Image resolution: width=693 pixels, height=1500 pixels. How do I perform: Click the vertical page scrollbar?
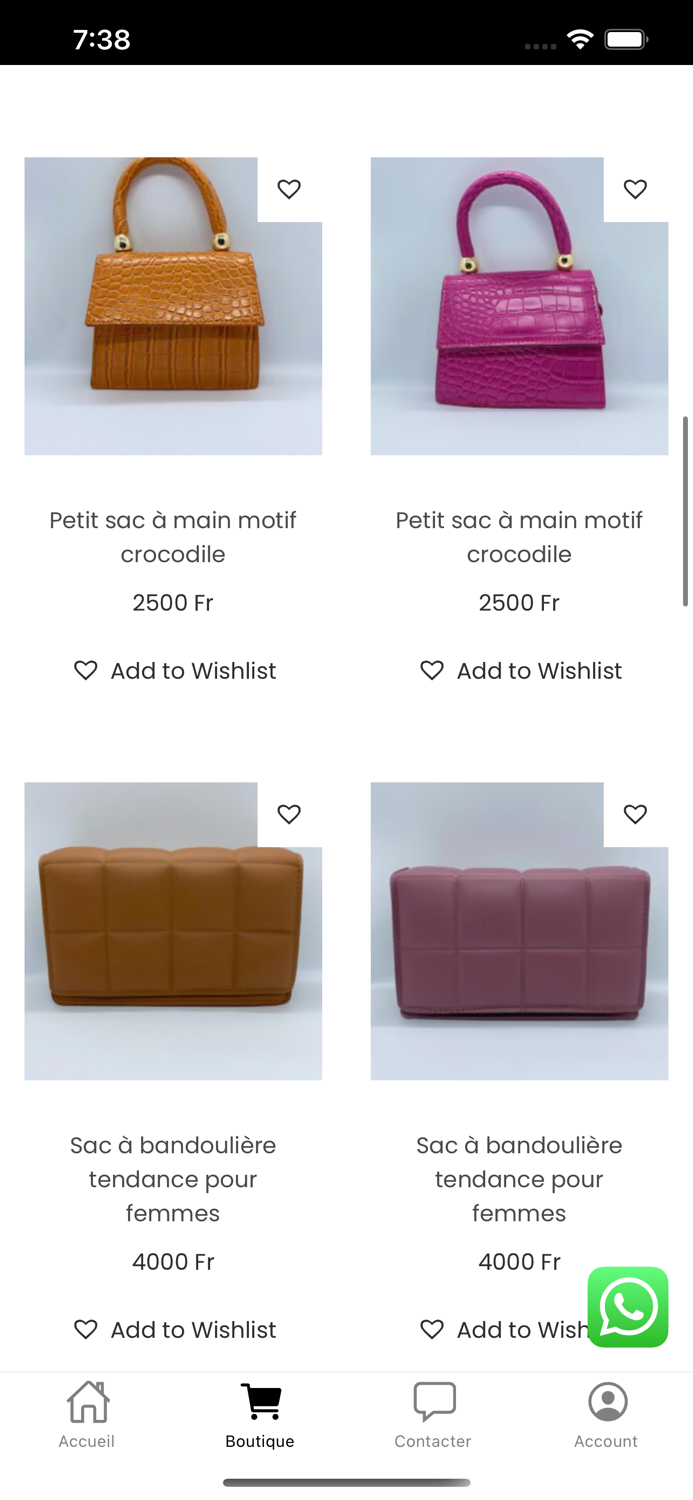(685, 510)
